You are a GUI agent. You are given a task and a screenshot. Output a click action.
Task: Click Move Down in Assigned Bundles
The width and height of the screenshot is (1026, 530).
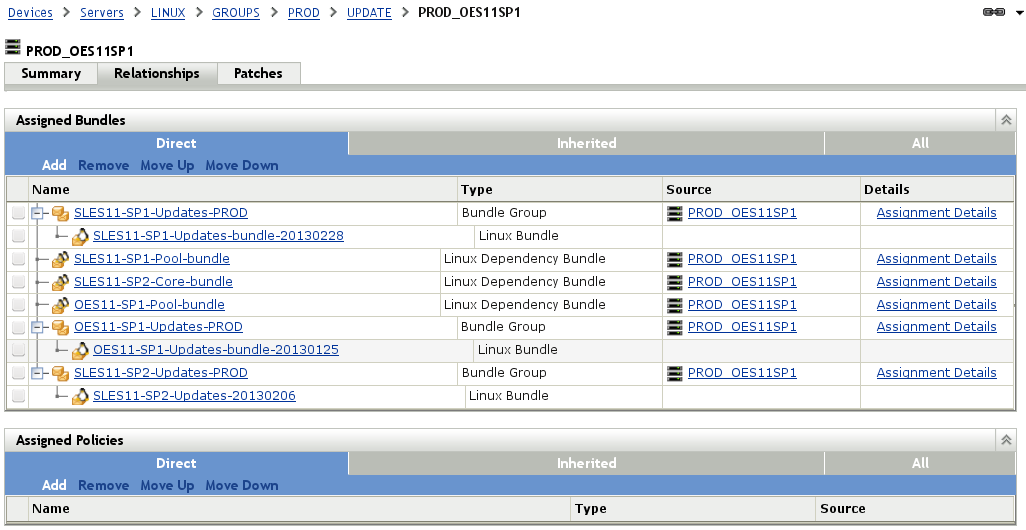click(x=242, y=166)
